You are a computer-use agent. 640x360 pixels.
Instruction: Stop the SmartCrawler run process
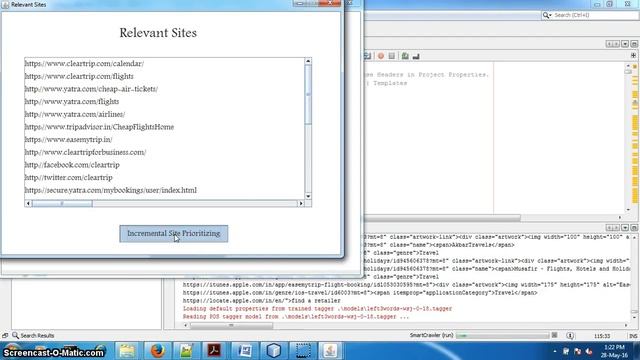[x=554, y=335]
